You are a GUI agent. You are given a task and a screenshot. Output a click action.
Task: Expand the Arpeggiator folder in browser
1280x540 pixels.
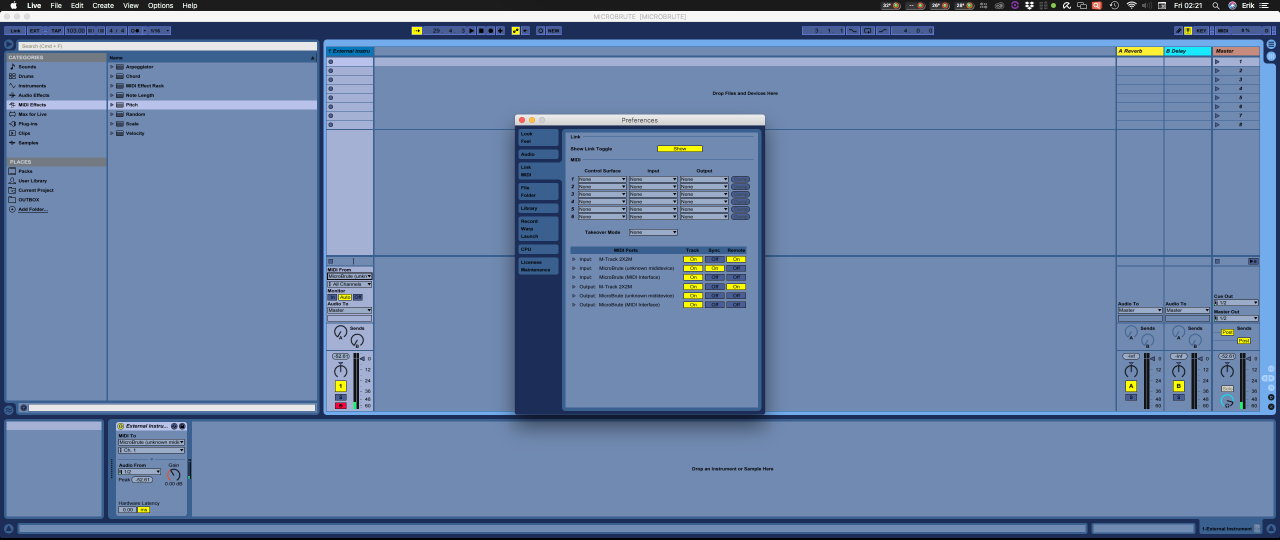coord(112,67)
